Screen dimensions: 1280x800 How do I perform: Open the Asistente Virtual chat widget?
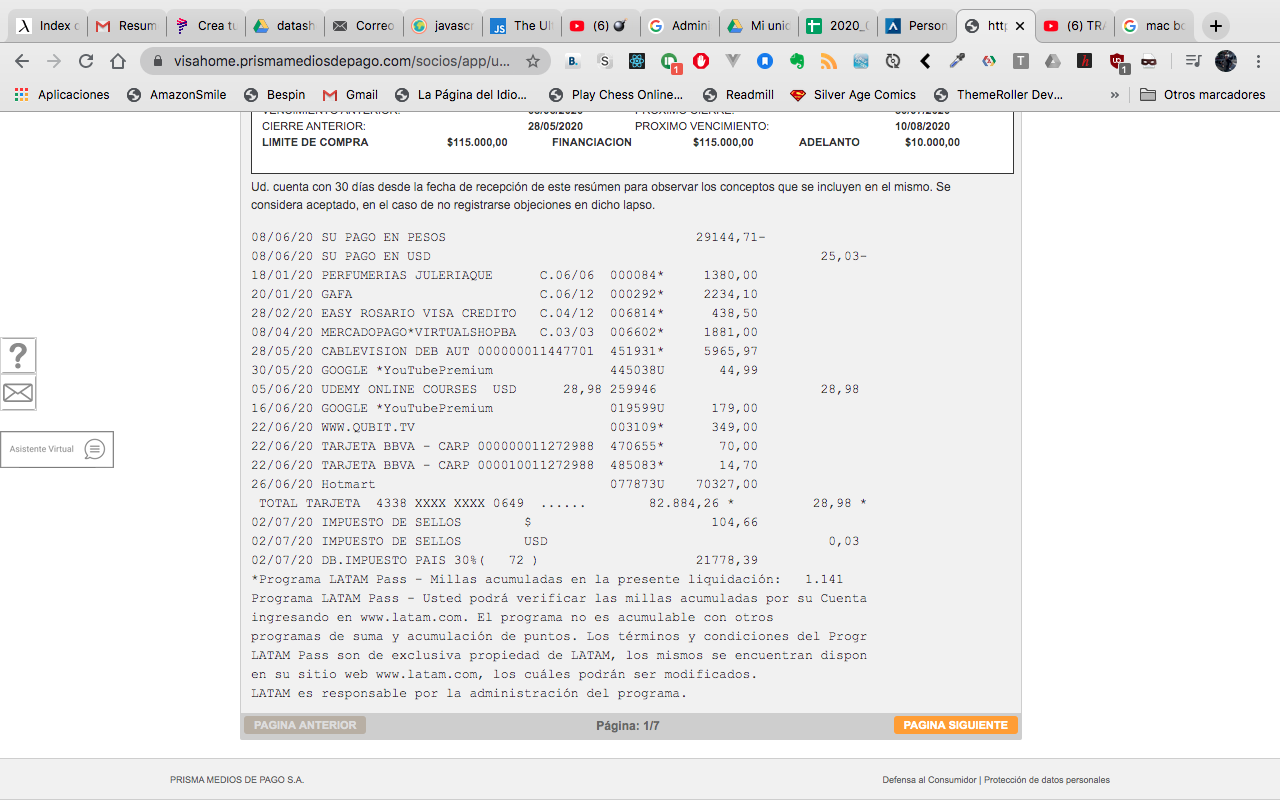(x=57, y=449)
